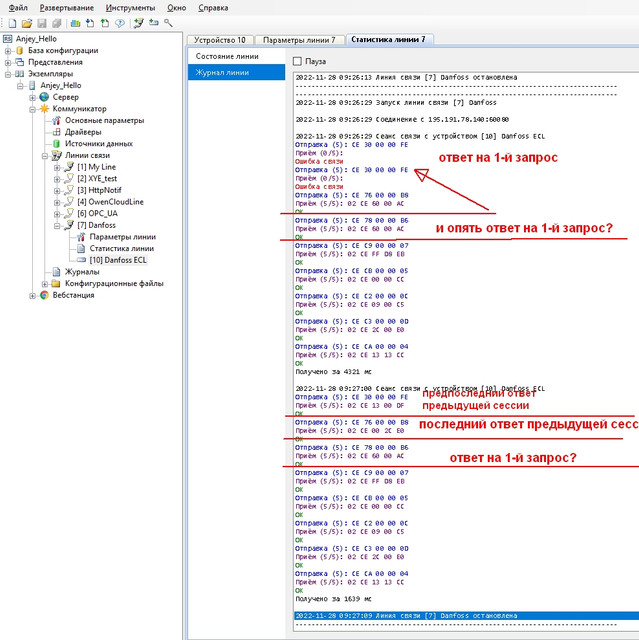The width and height of the screenshot is (639, 640).
Task: Click the Chrome-style icon beside Вебстанция
Action: (x=44, y=295)
